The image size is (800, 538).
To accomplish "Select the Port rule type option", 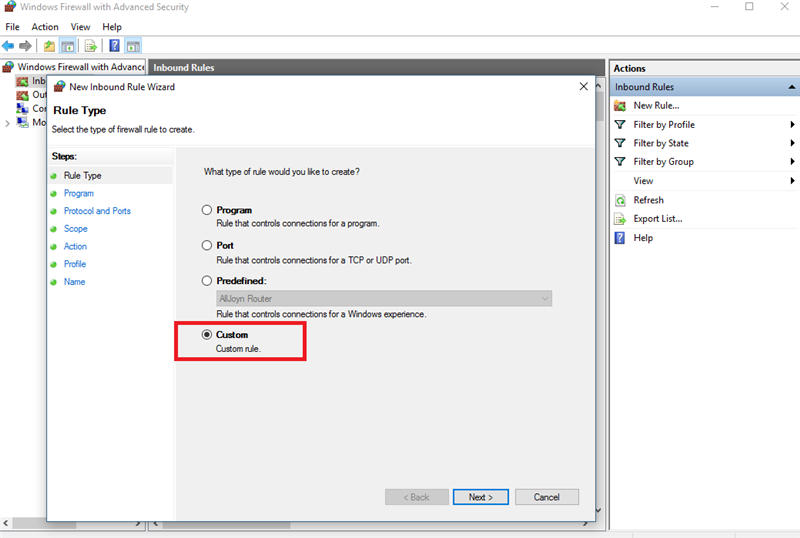I will [x=207, y=245].
